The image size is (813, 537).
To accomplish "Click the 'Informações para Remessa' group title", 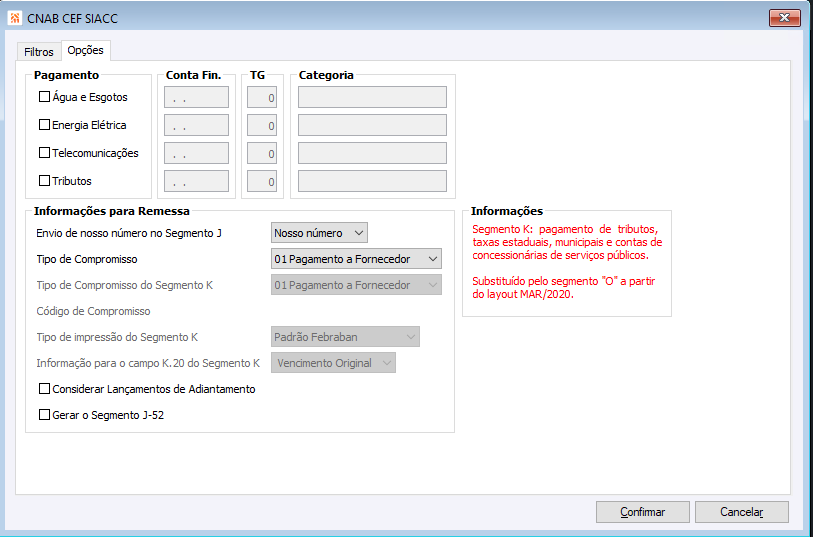I will (112, 211).
